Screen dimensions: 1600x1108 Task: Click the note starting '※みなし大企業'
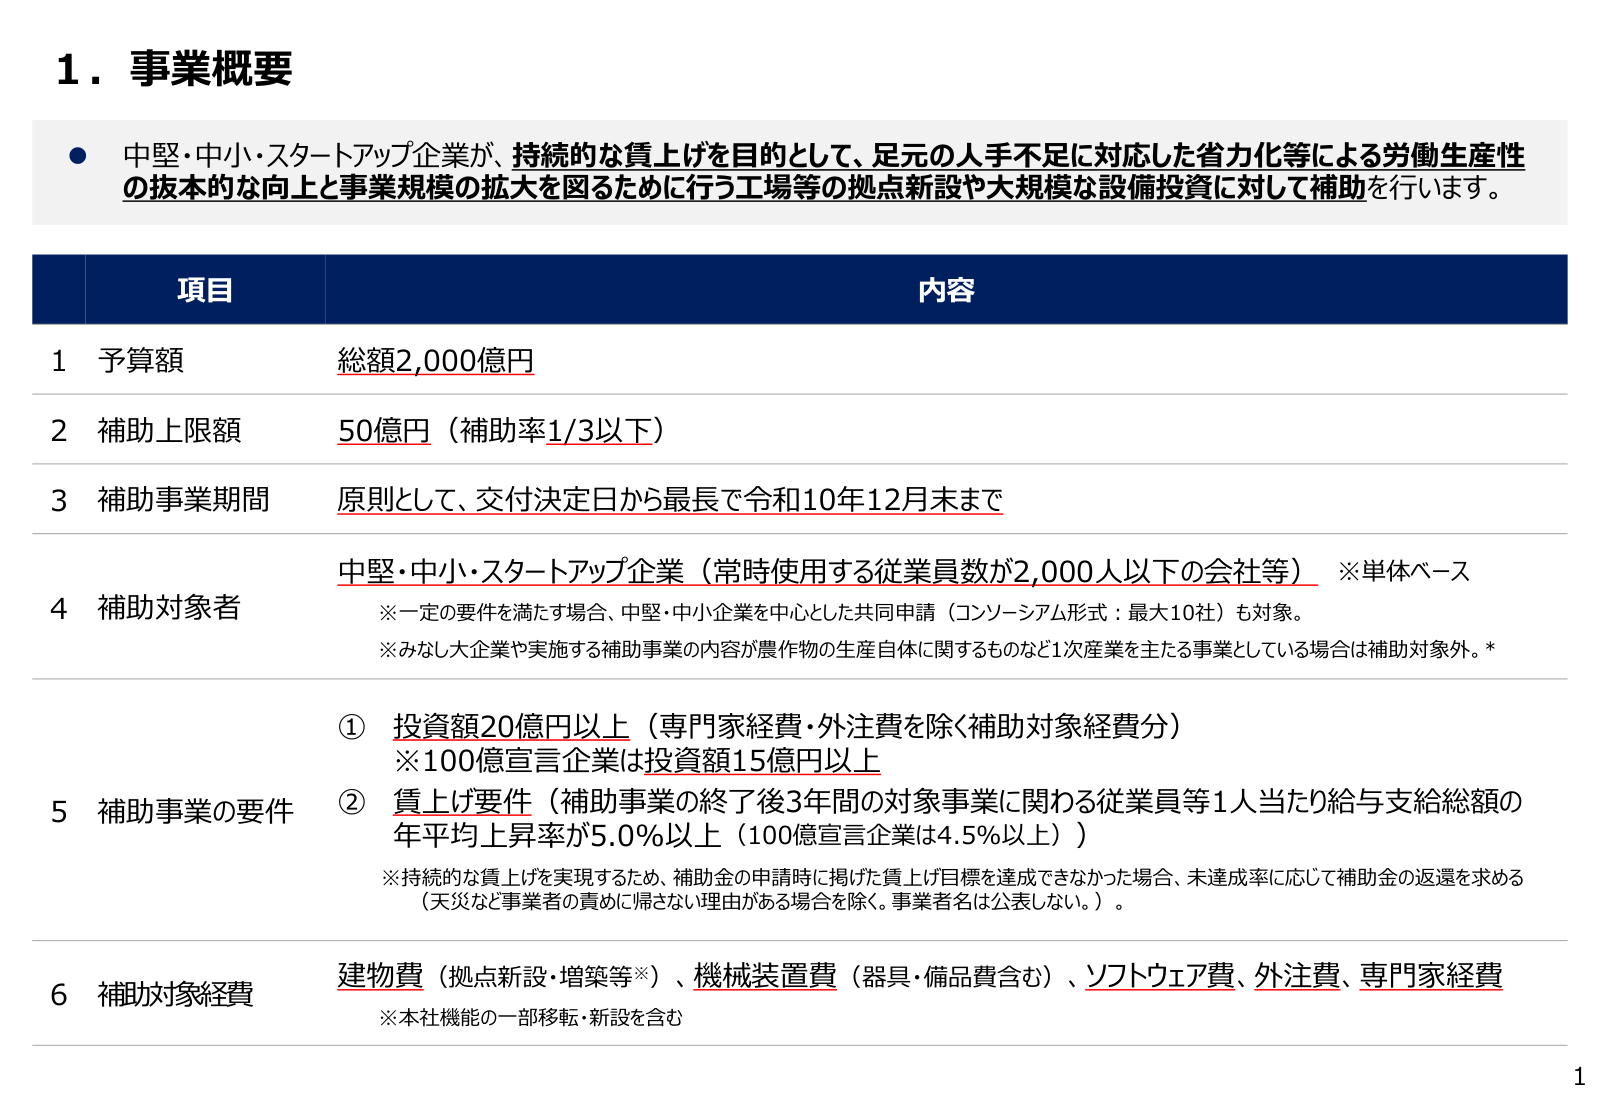(x=937, y=649)
